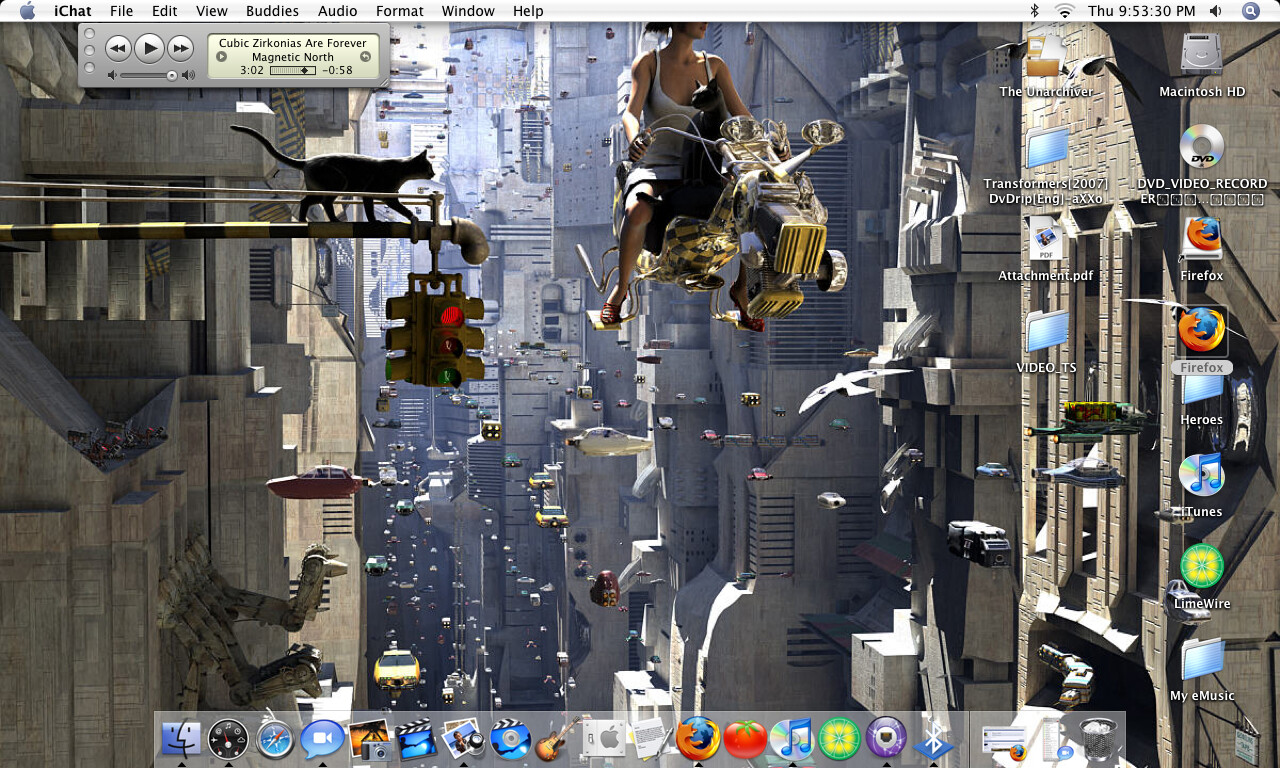Open Spotlight search in menu bar

point(1250,11)
